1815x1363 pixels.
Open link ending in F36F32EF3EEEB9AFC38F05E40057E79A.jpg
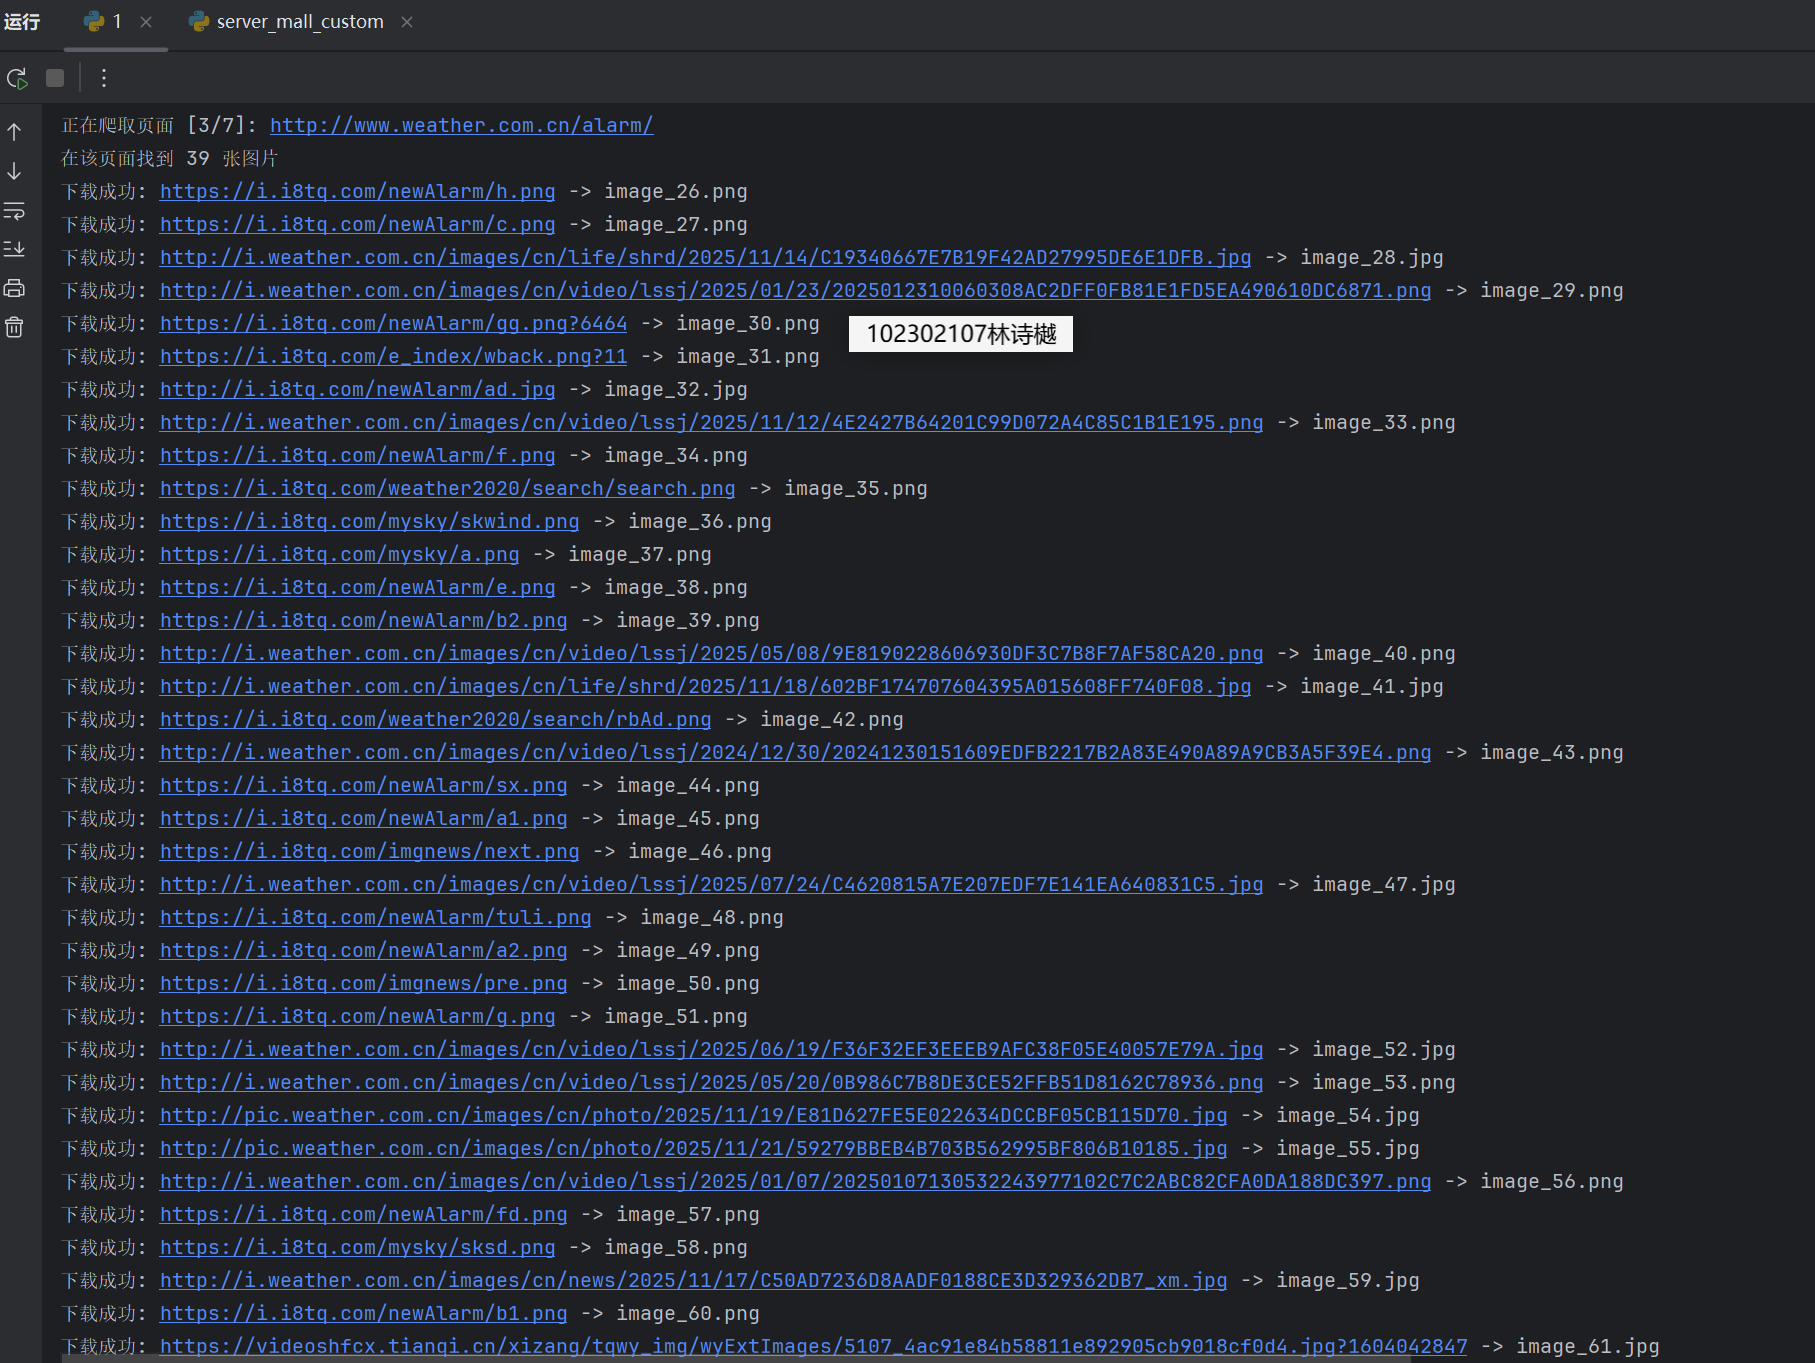711,1049
